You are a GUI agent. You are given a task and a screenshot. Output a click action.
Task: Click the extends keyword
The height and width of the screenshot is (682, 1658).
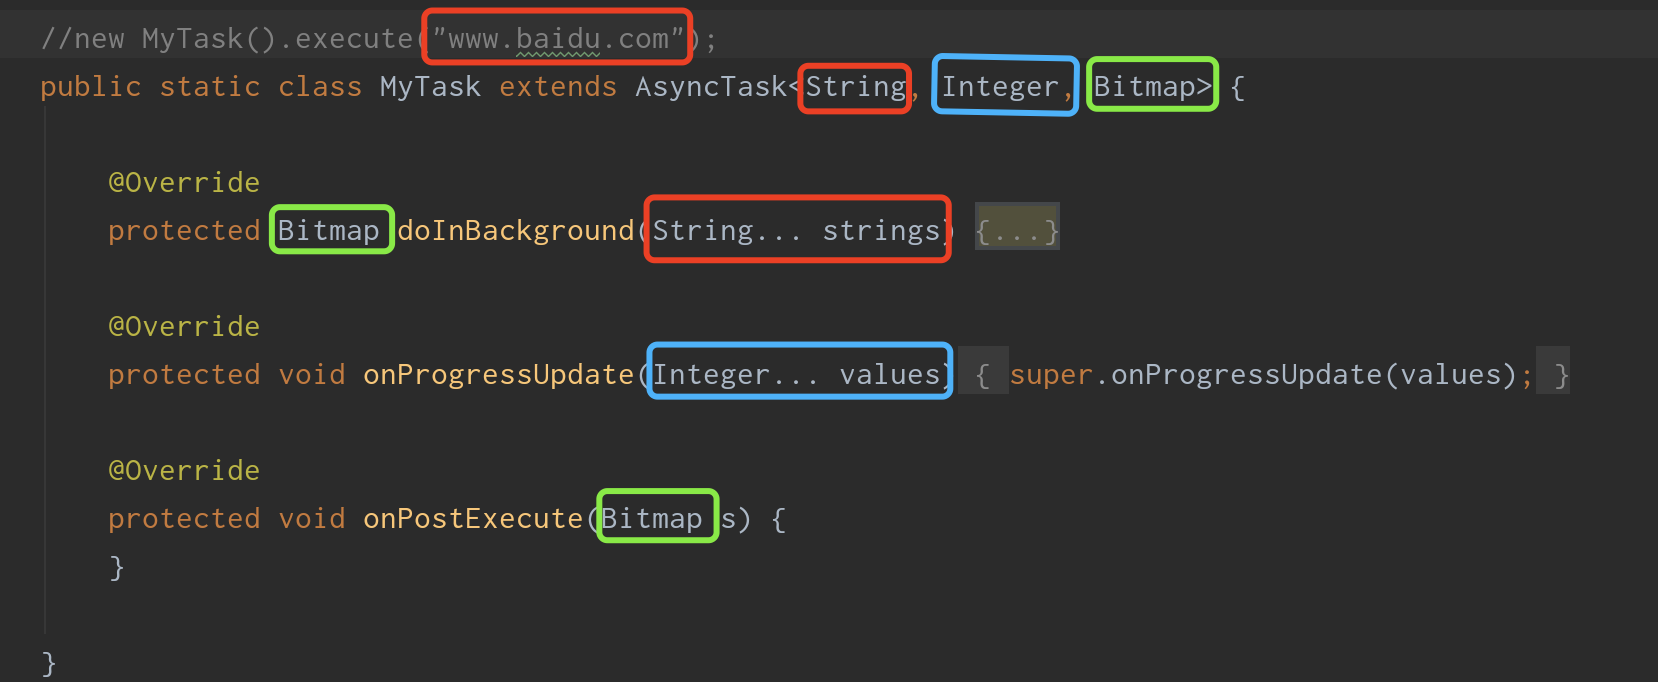tap(558, 87)
